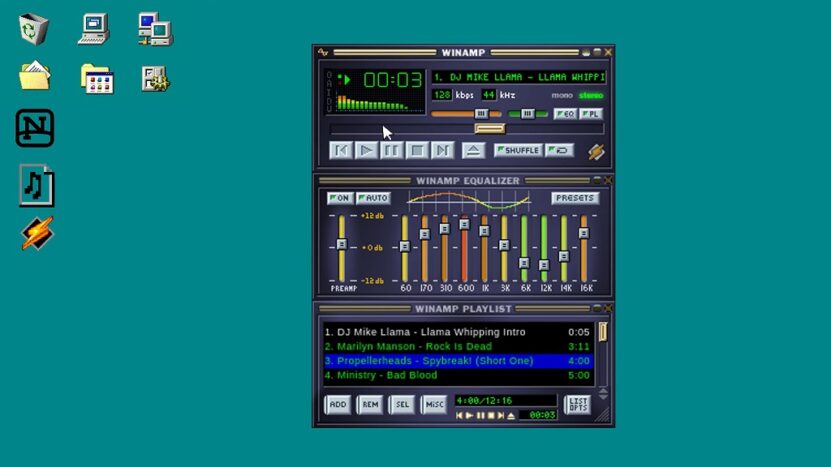The image size is (831, 467).
Task: Click the 3K band slider handle
Action: (x=505, y=245)
